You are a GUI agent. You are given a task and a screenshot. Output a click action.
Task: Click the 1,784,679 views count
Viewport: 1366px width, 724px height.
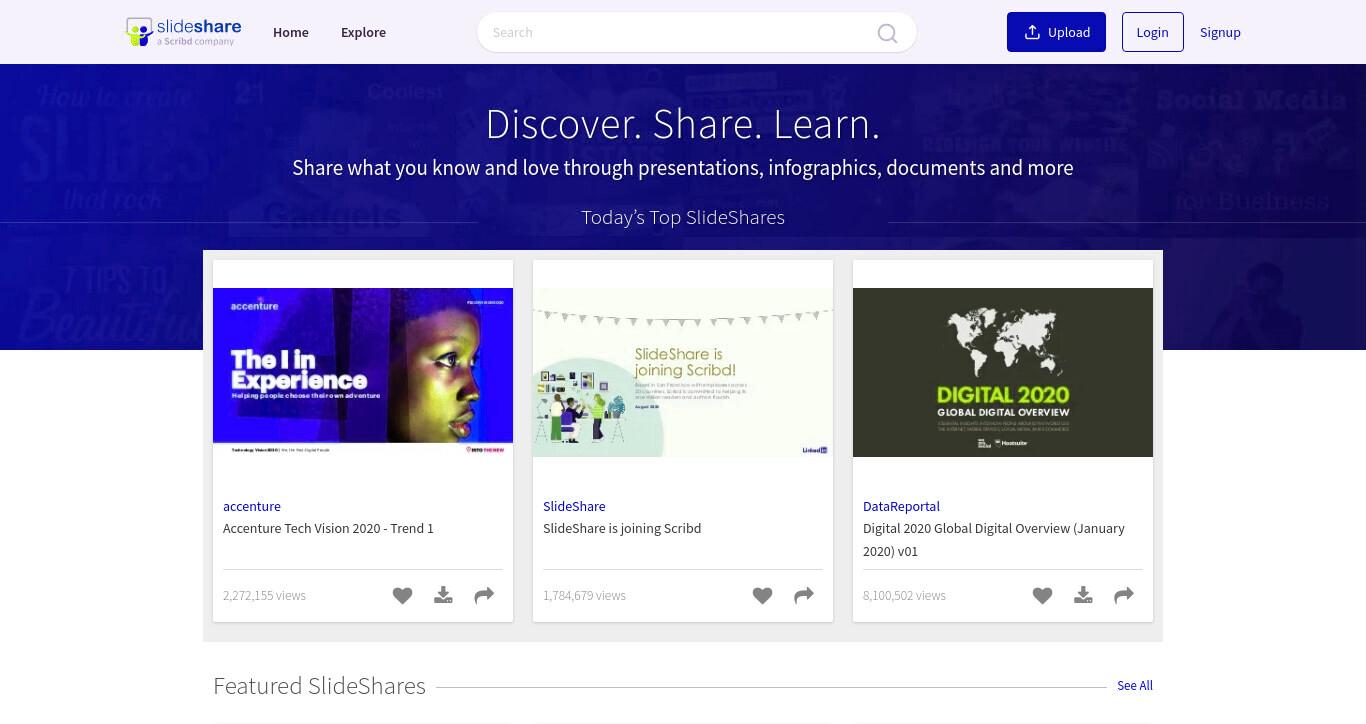(584, 595)
